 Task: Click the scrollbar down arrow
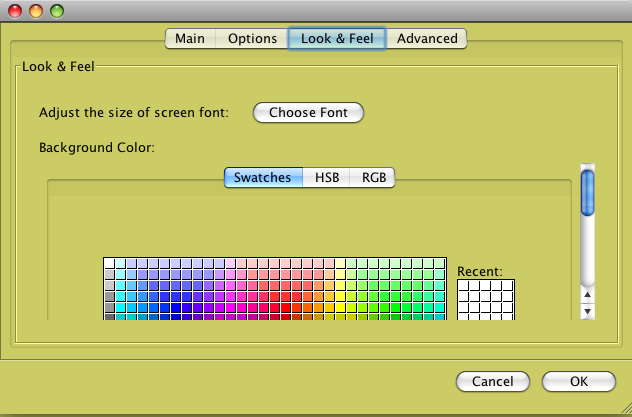click(x=588, y=311)
